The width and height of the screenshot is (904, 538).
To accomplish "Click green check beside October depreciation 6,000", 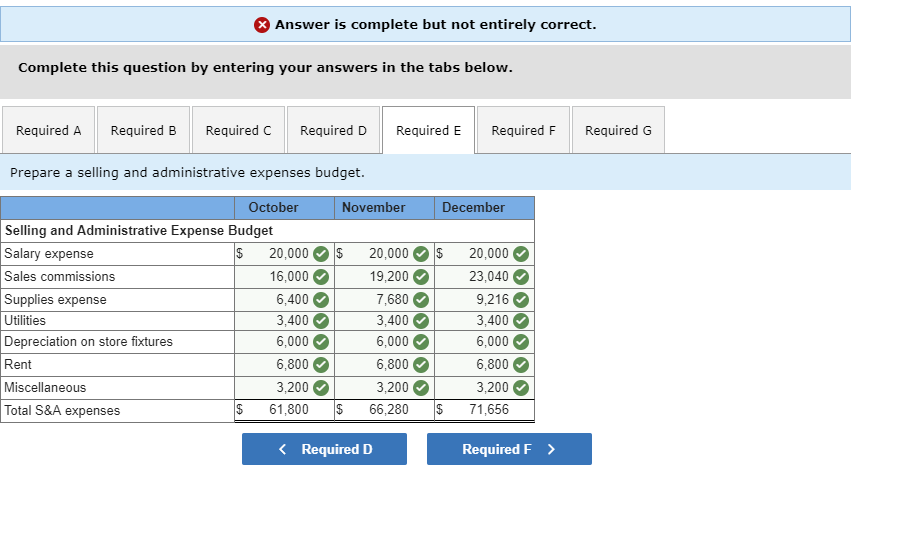I will click(321, 342).
